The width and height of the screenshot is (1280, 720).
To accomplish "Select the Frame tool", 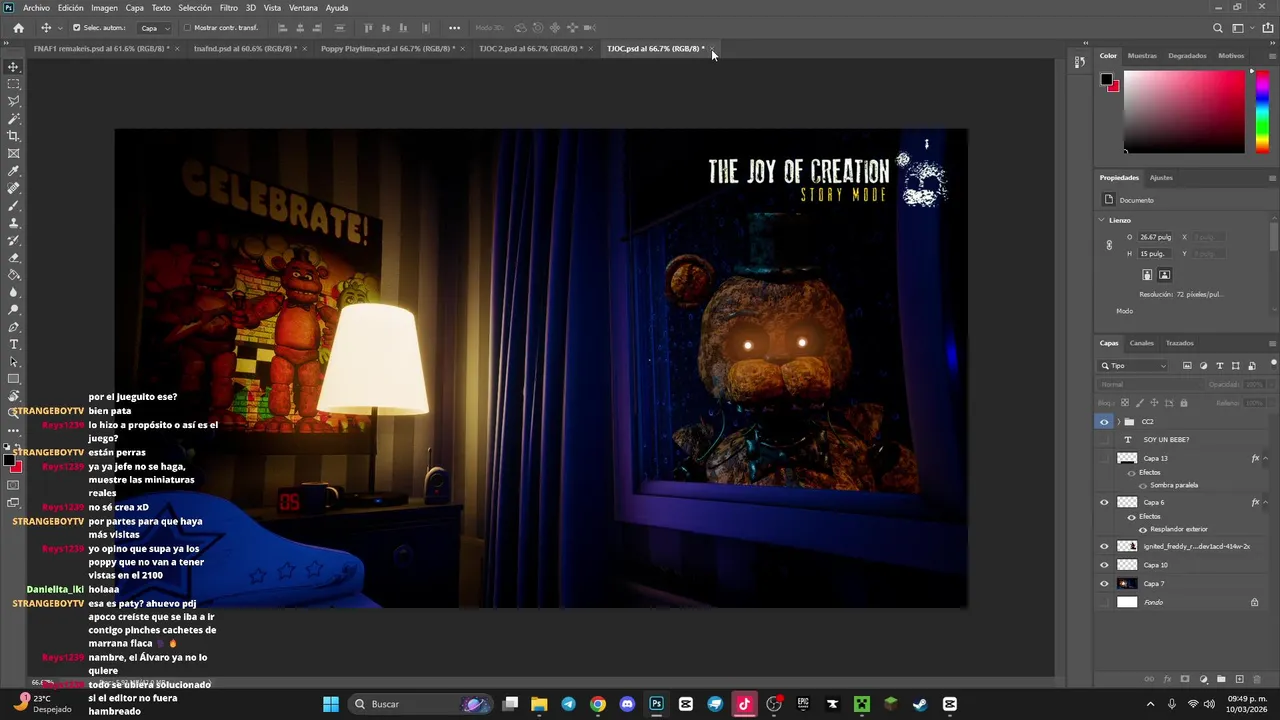I will [x=13, y=153].
